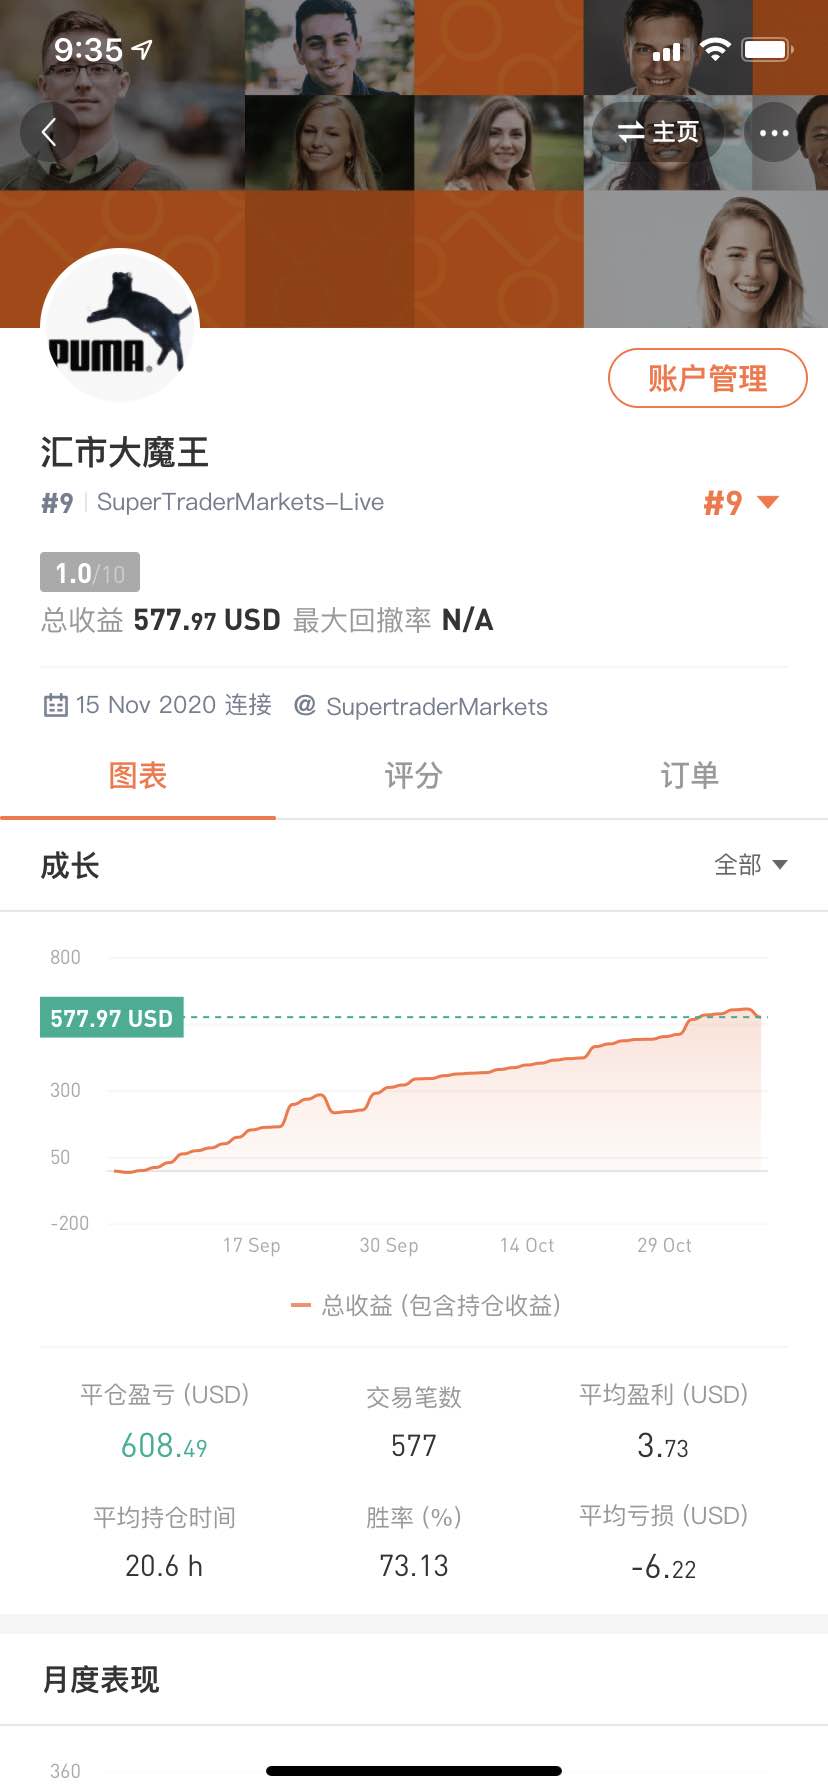Tap the 1.0/10 score badge
Image resolution: width=828 pixels, height=1792 pixels.
[90, 572]
